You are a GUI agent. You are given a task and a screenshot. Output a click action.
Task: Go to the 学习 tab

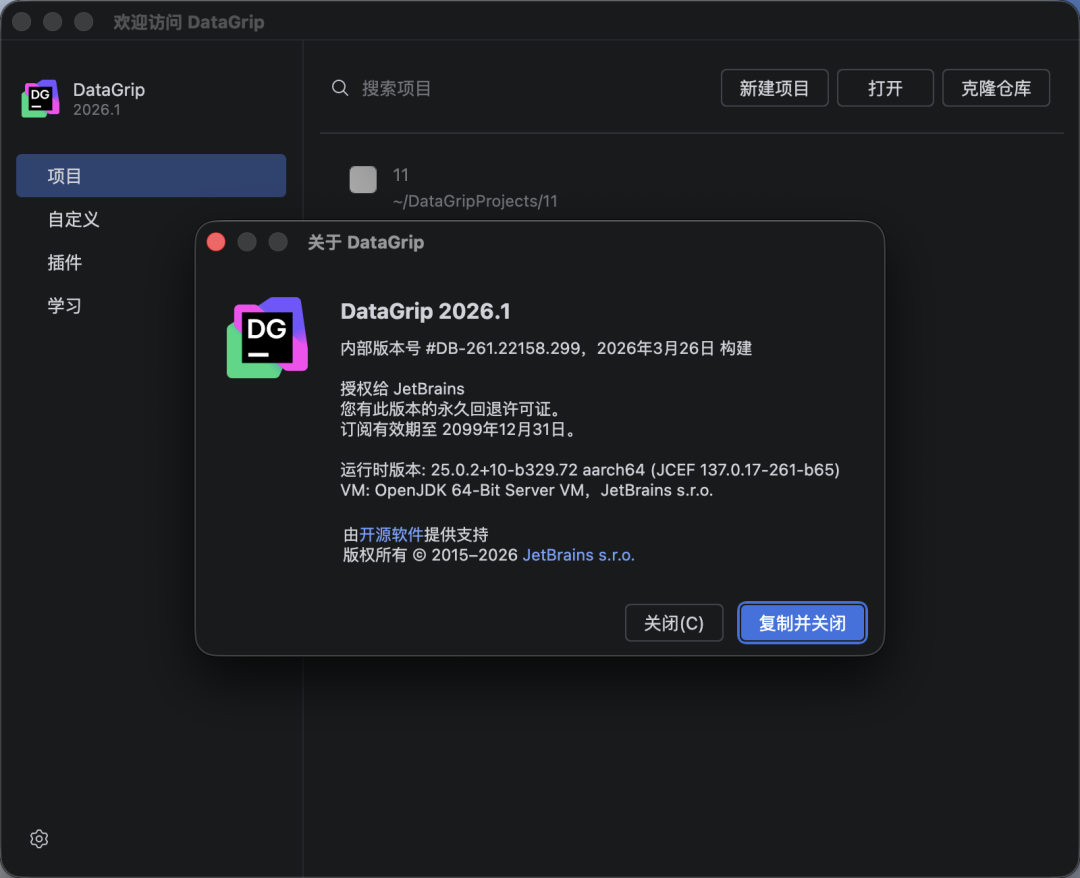point(65,306)
